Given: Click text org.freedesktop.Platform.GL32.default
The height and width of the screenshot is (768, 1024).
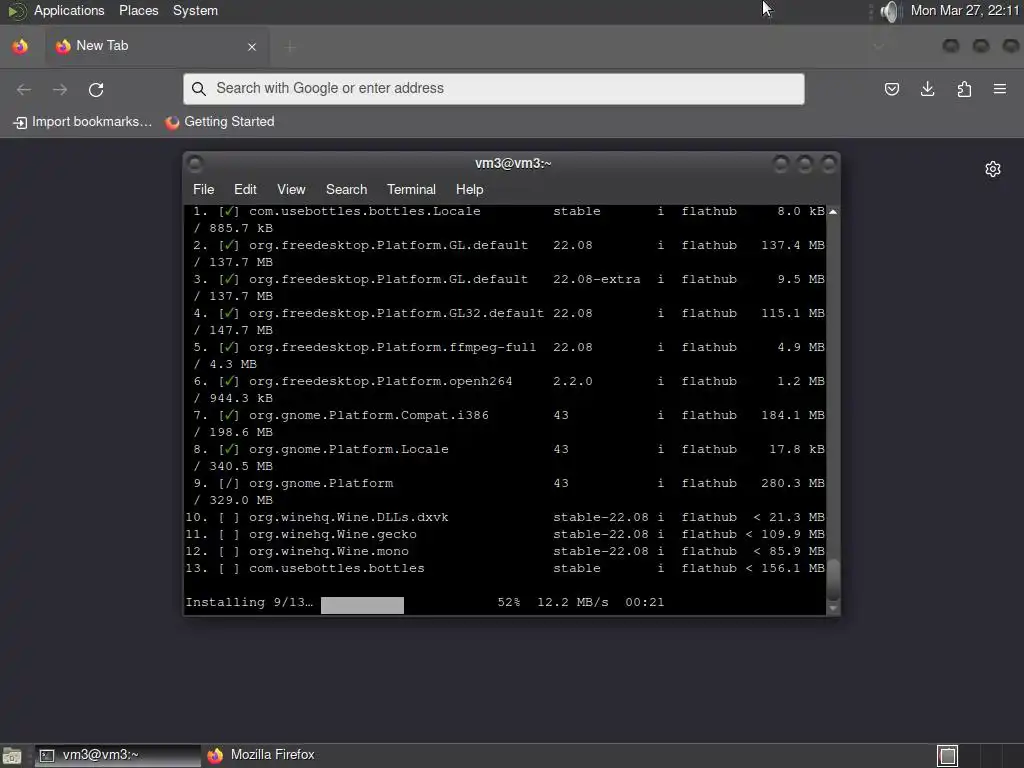Looking at the screenshot, I should [396, 313].
